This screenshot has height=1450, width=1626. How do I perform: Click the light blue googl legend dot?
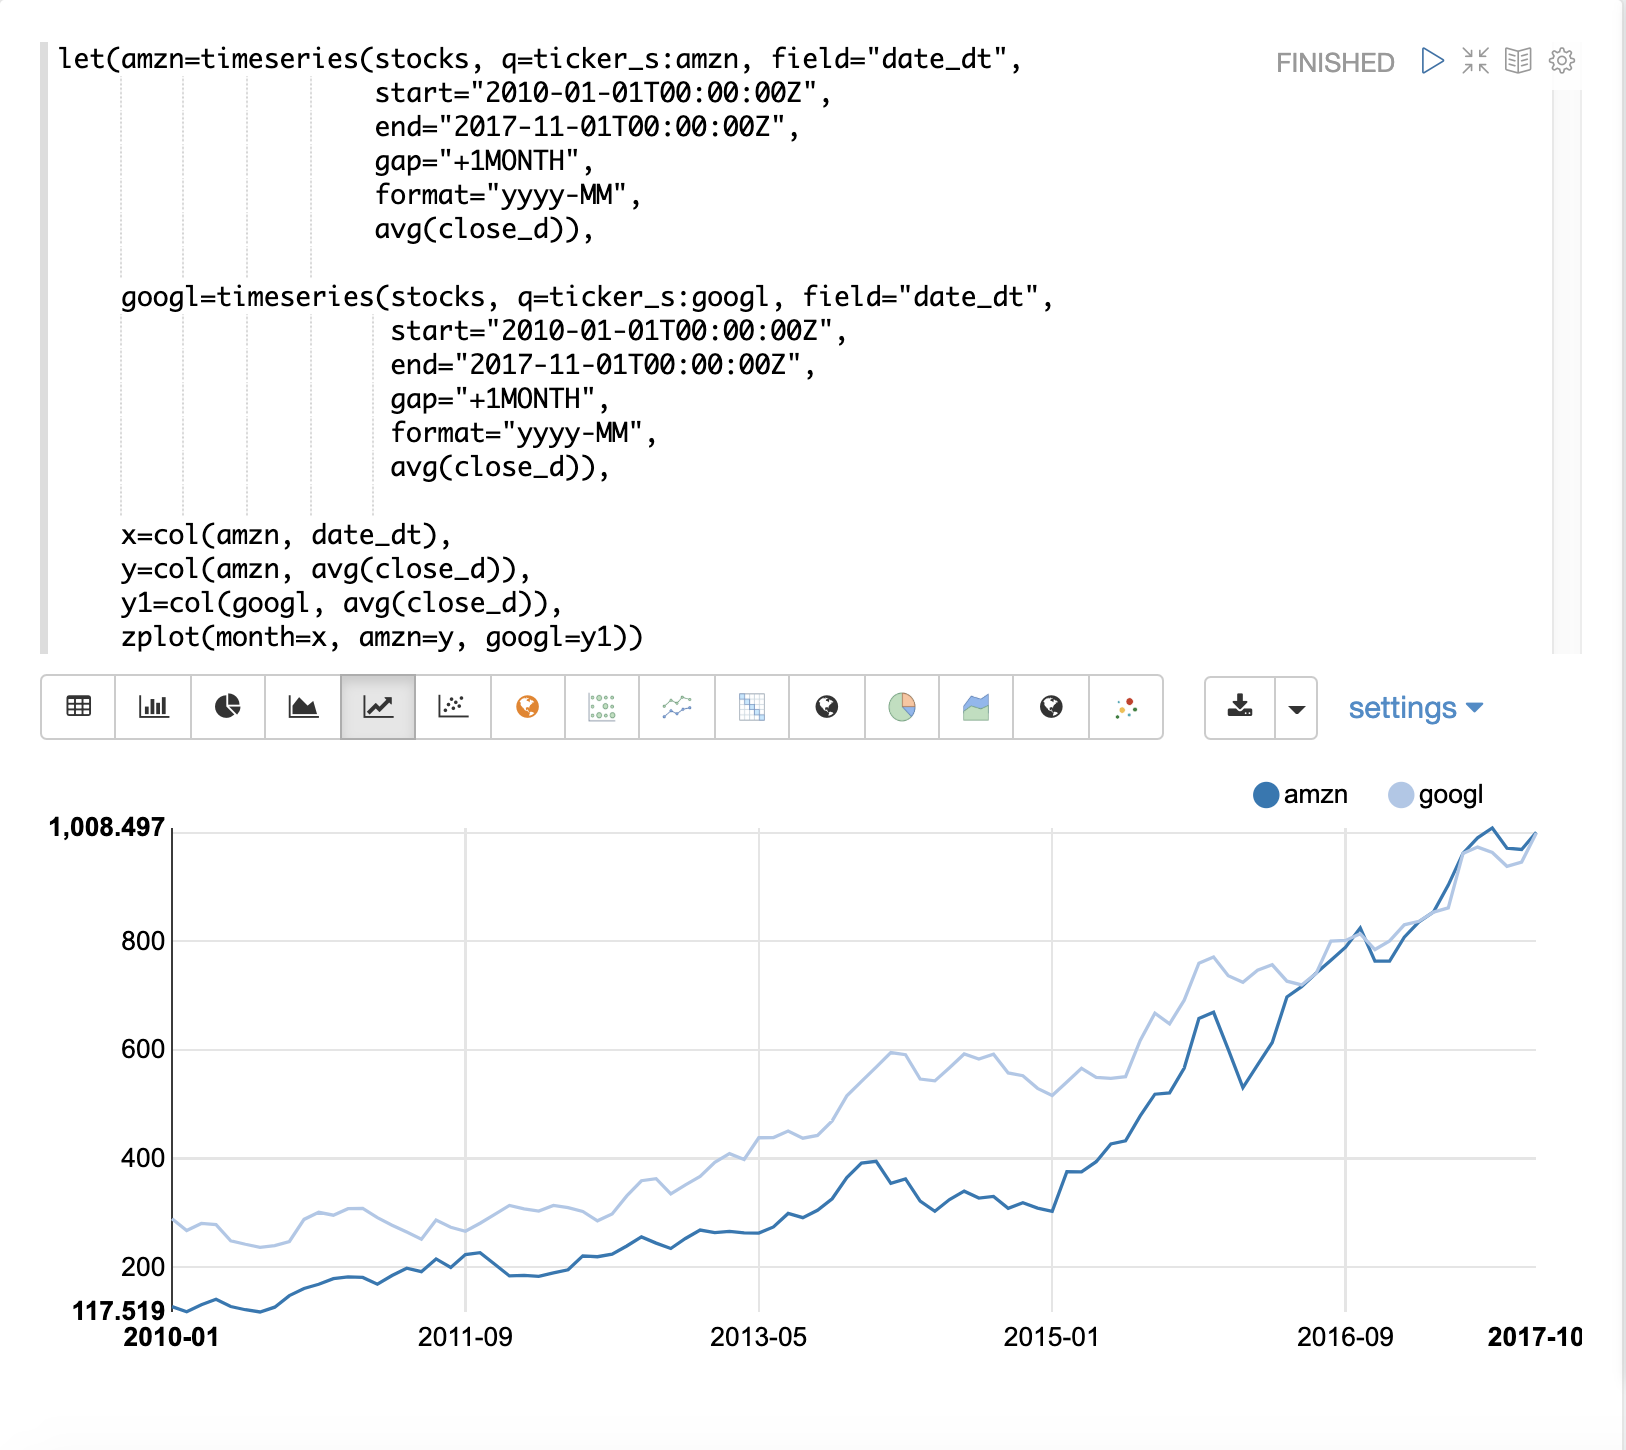[1401, 795]
